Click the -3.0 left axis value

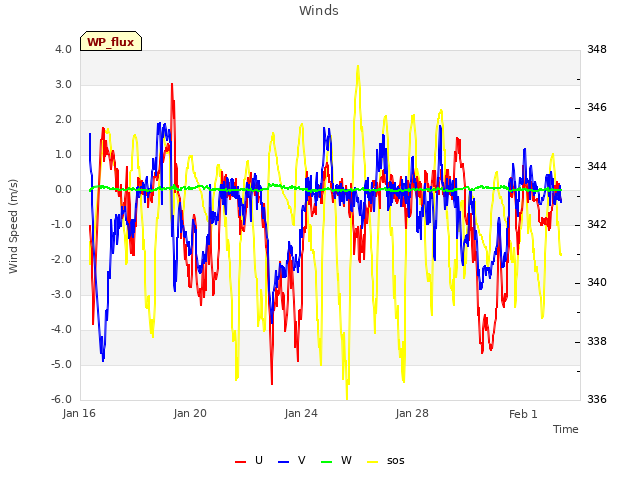coord(61,295)
